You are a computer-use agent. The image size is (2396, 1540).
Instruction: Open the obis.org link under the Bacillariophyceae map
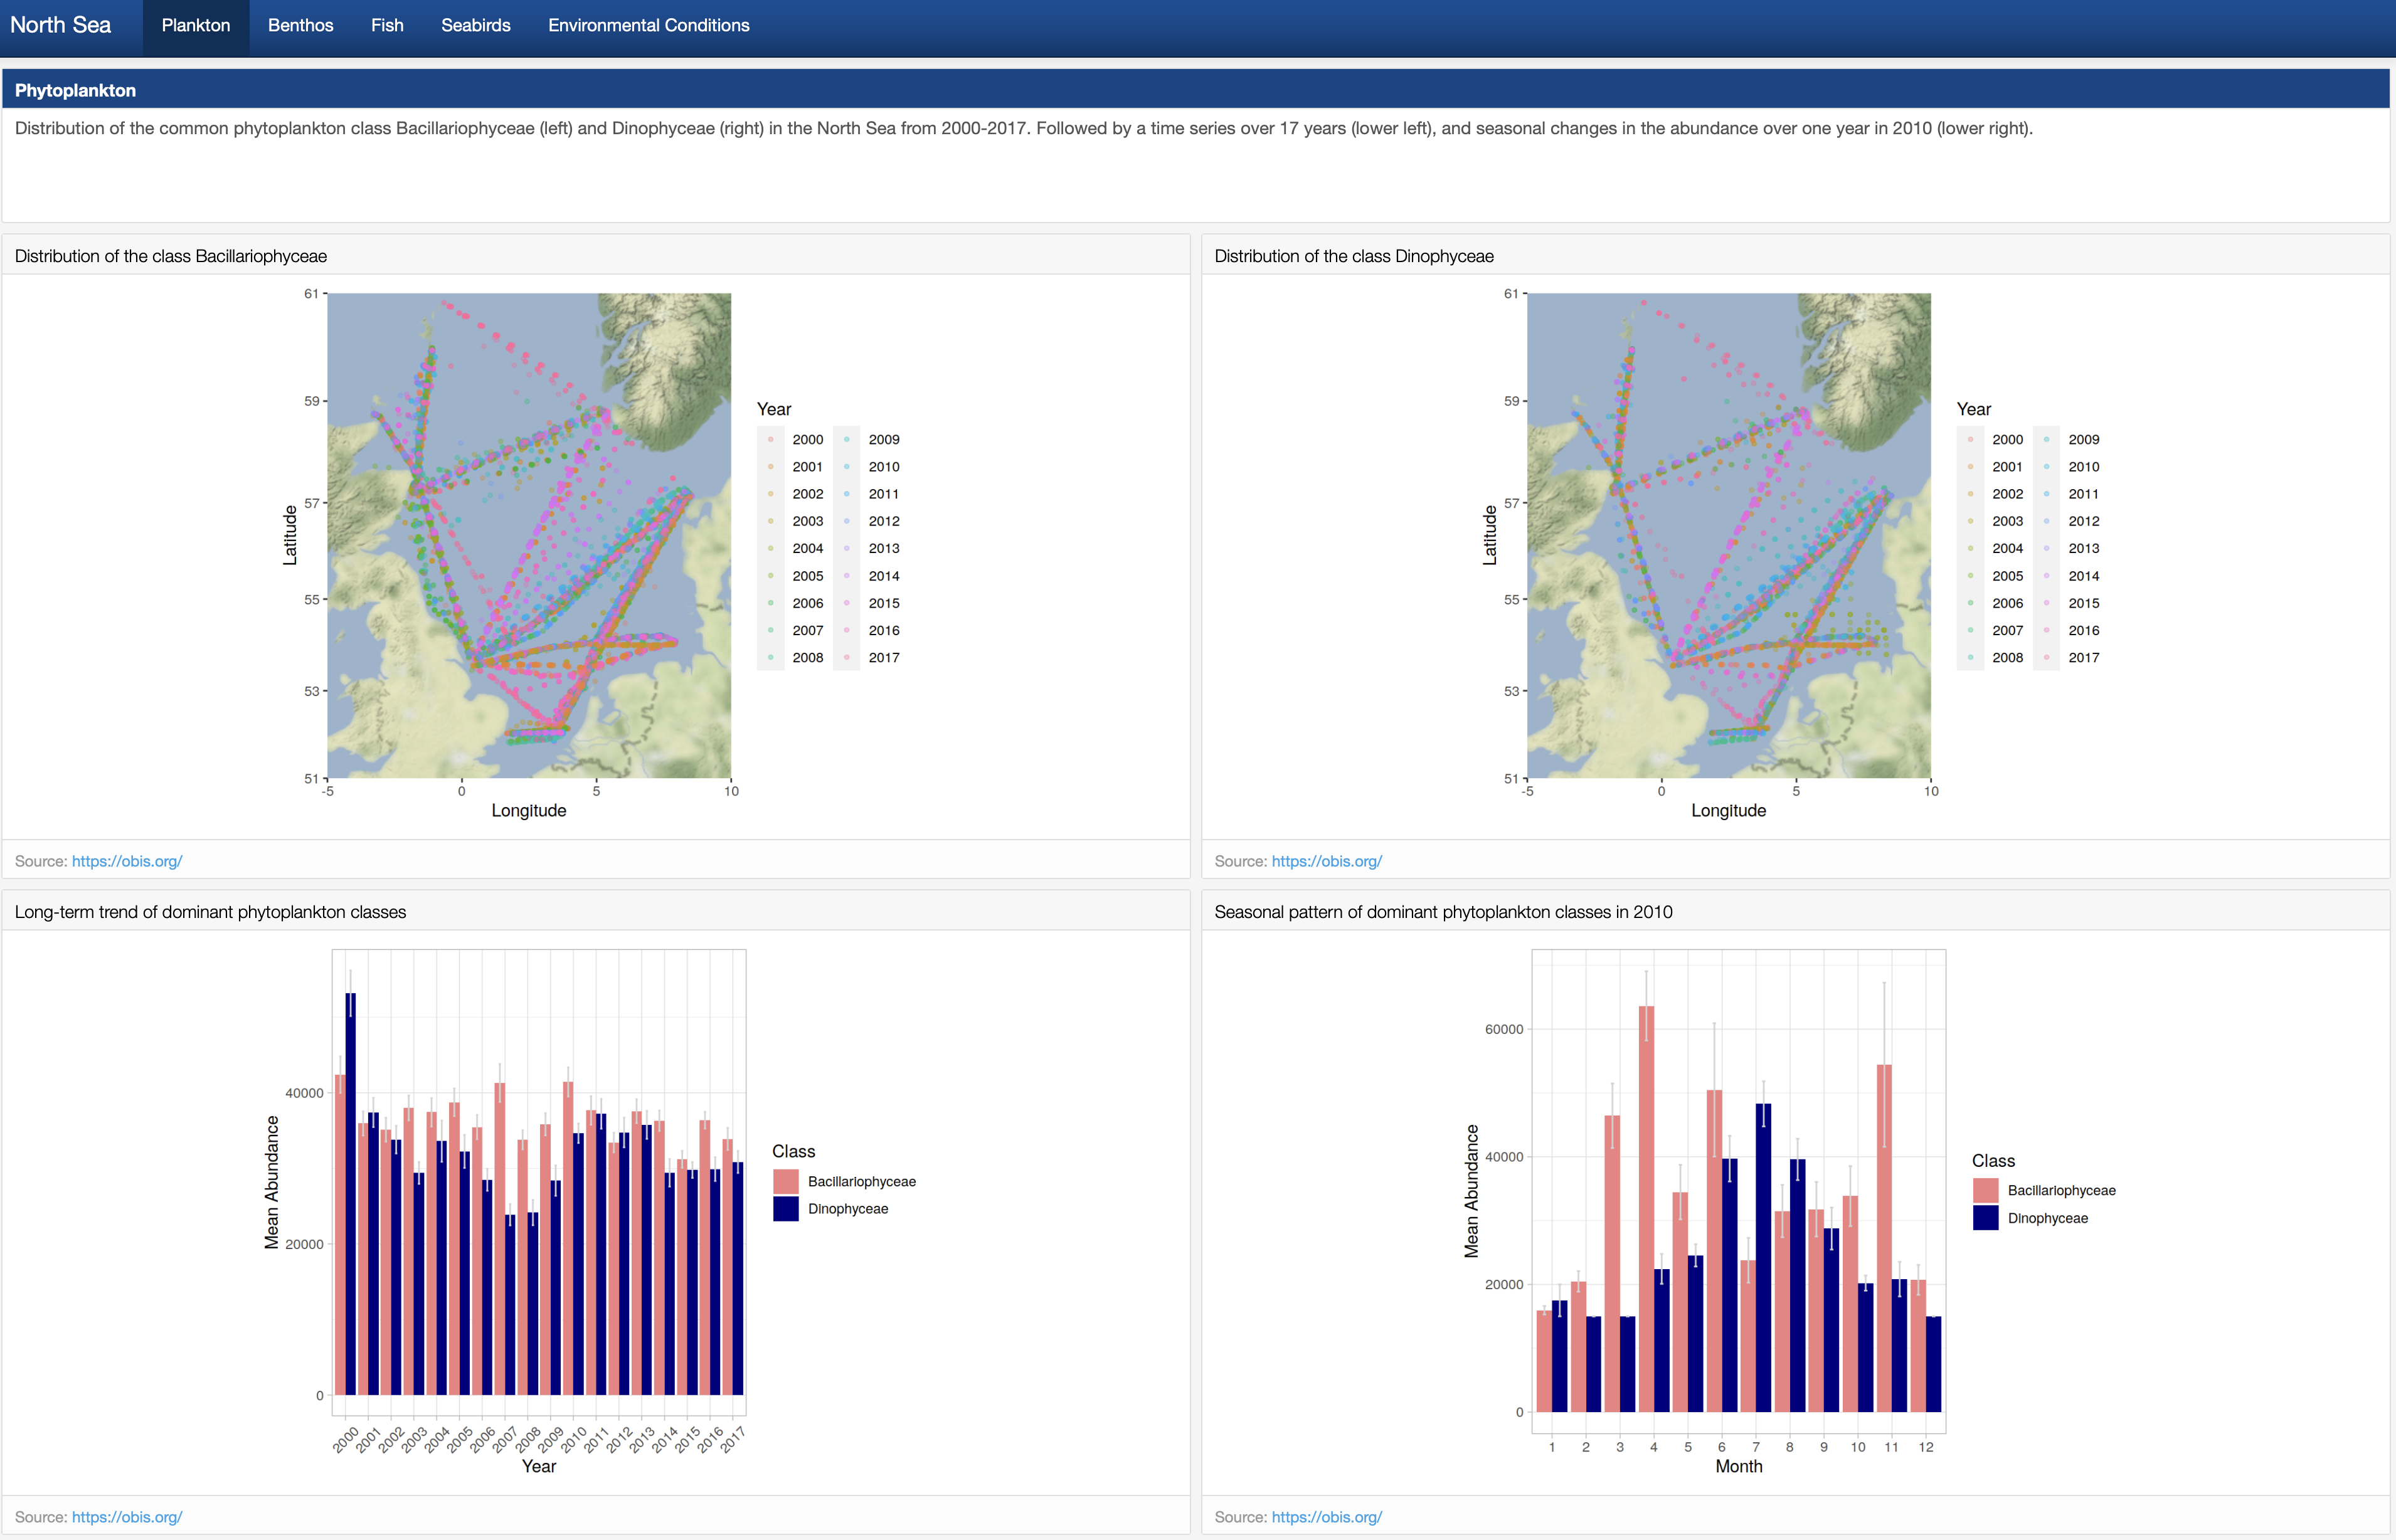click(x=127, y=860)
